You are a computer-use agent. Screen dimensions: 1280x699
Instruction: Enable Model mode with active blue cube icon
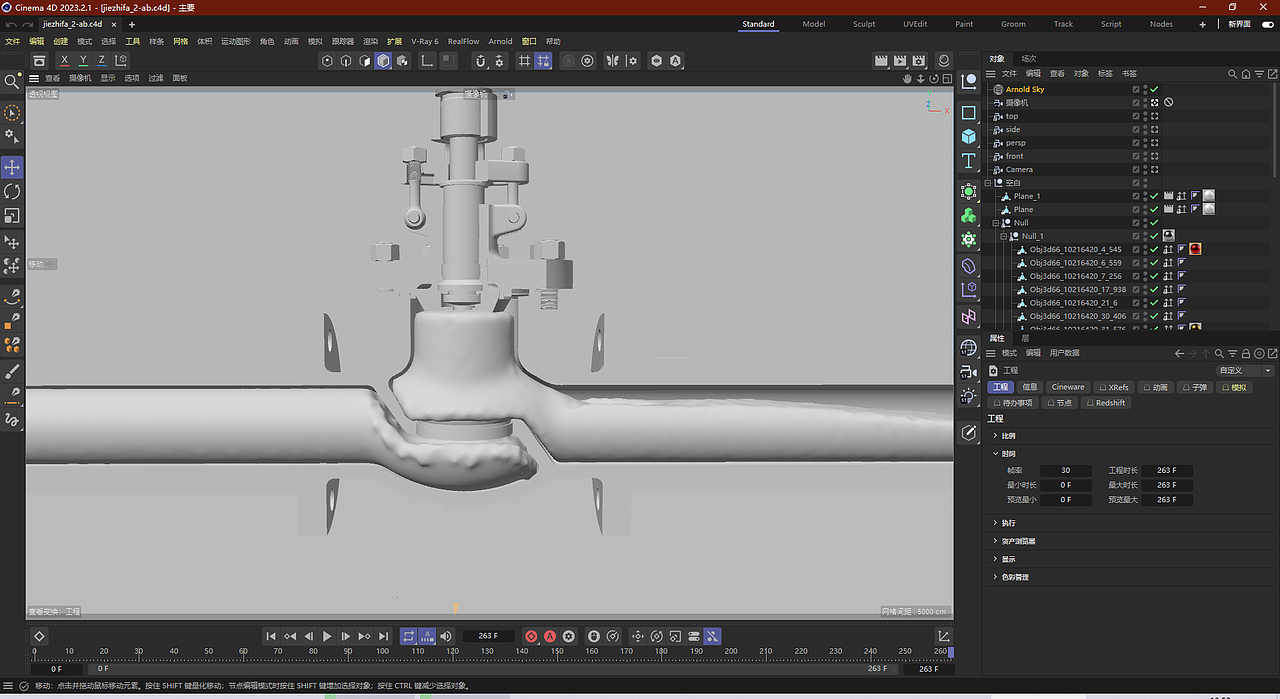383,61
